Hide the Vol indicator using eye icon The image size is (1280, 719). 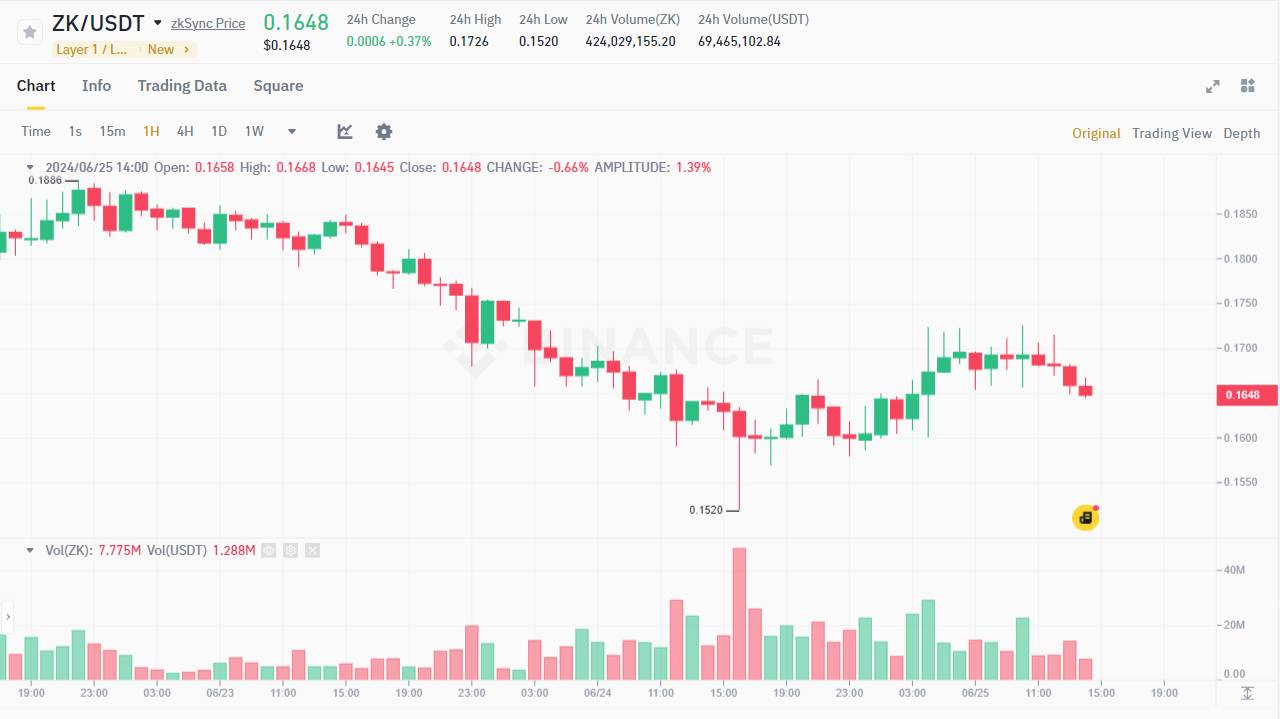click(x=268, y=550)
